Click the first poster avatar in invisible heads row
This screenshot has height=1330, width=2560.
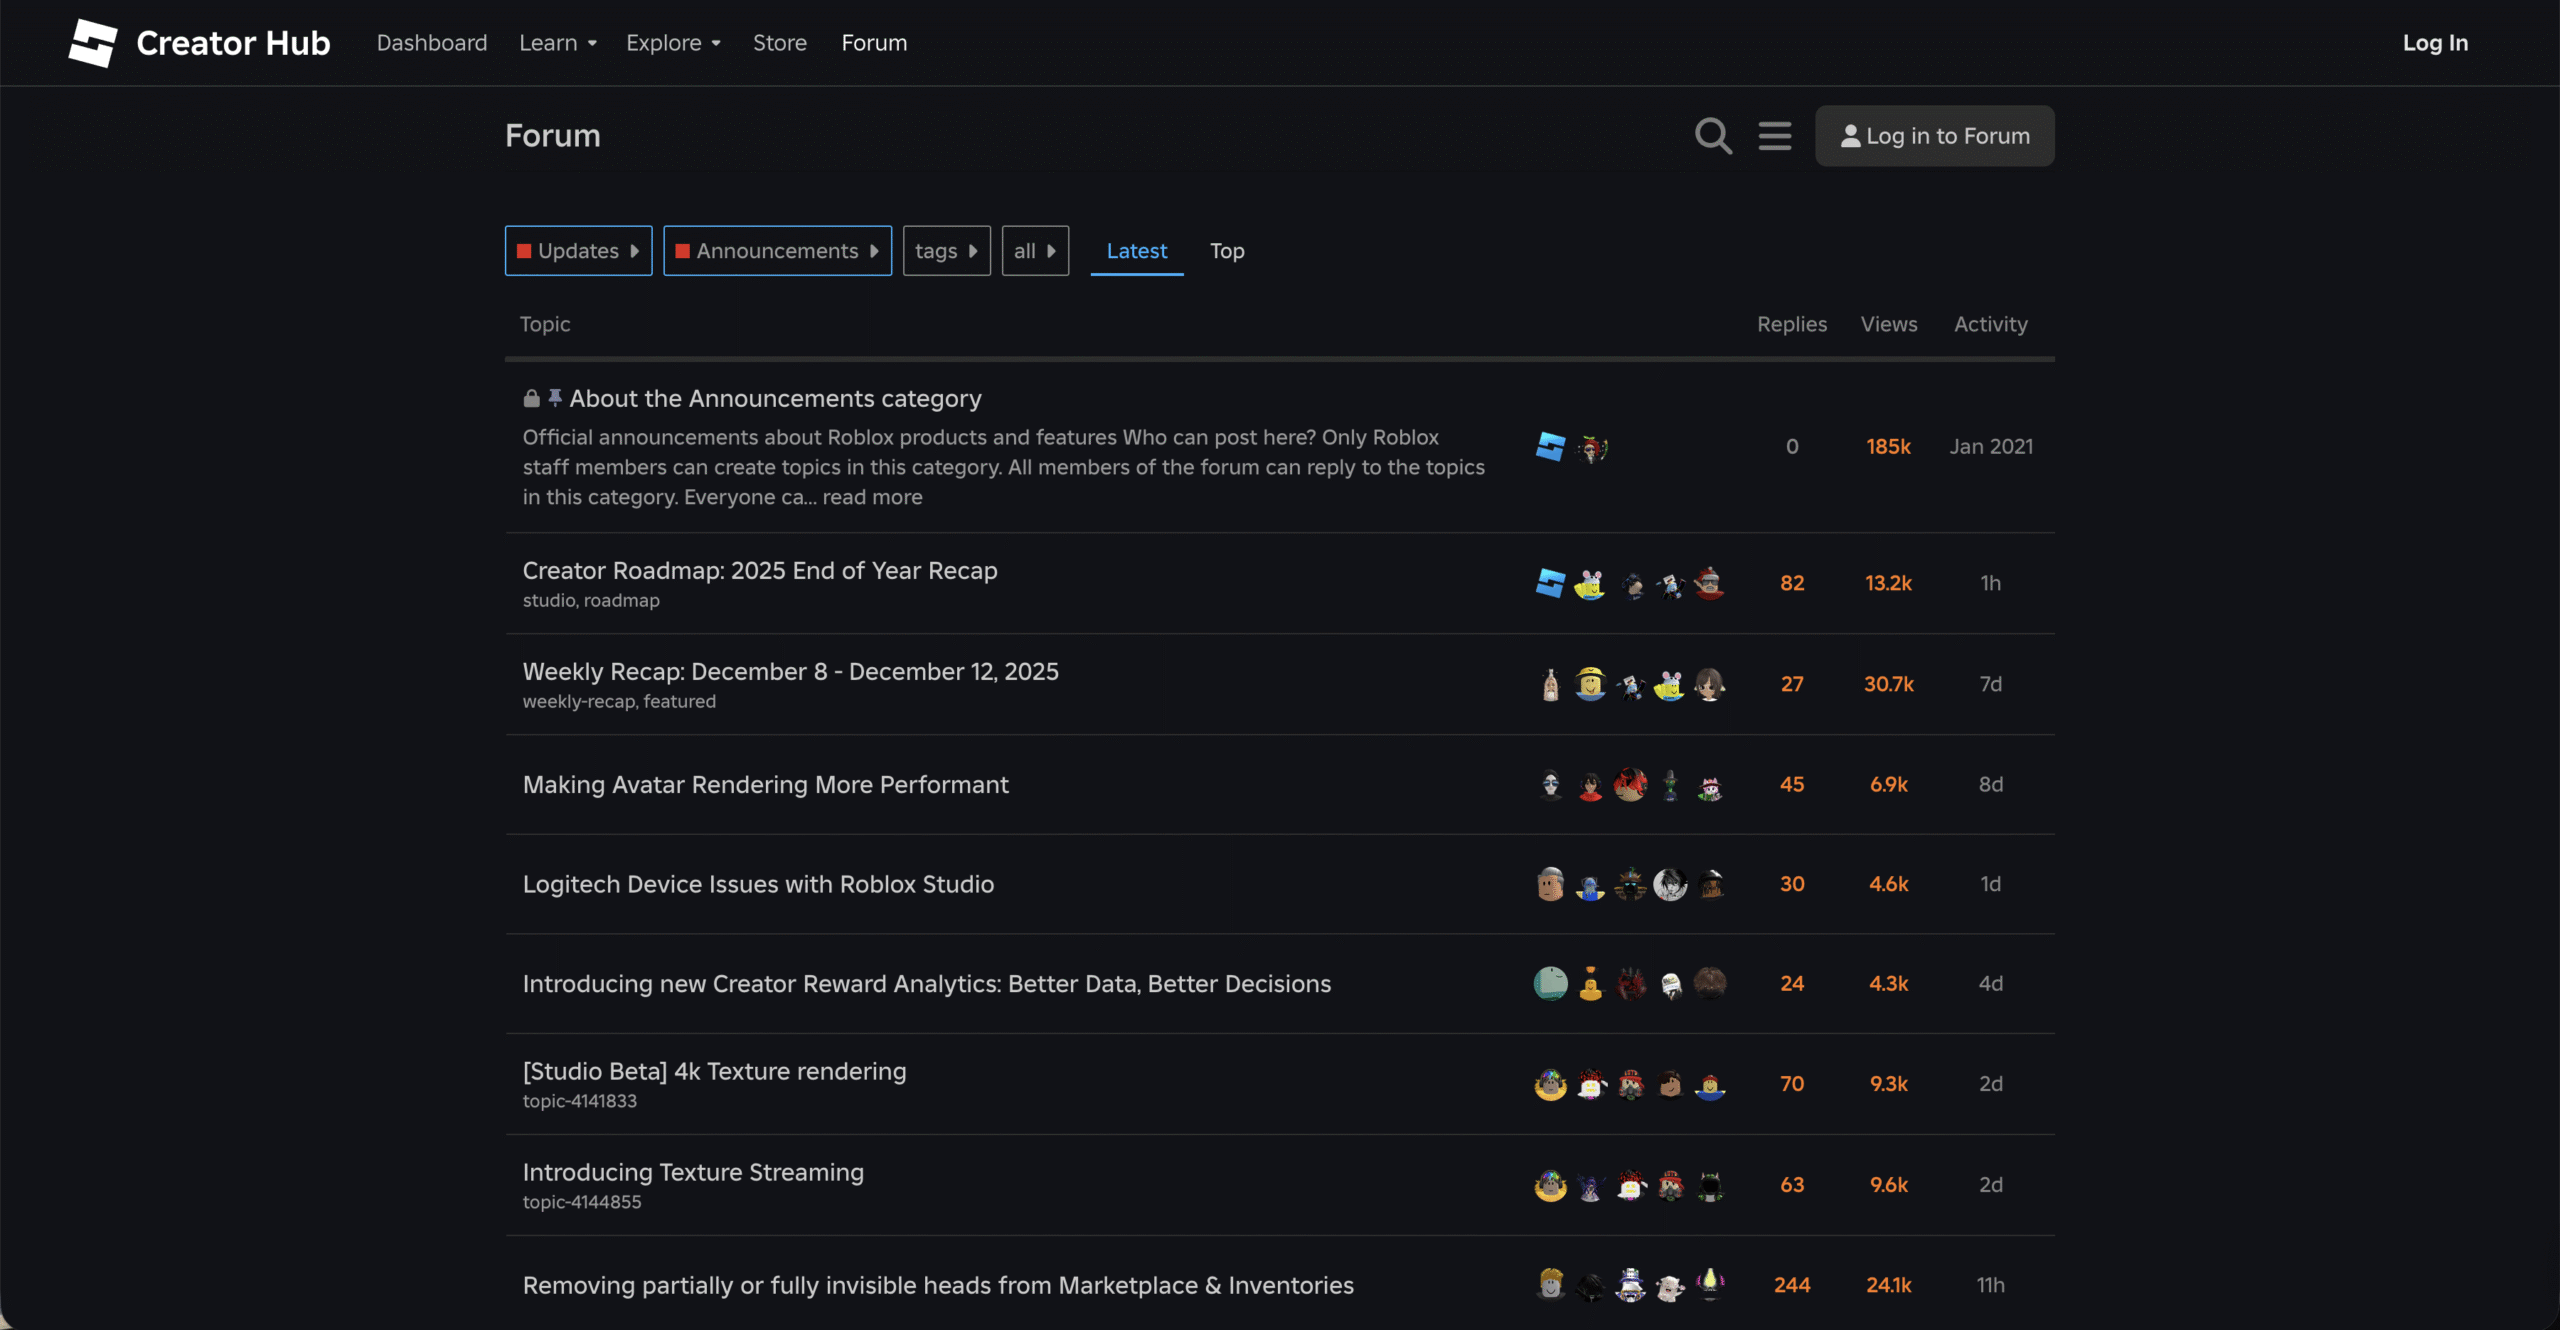point(1550,1285)
